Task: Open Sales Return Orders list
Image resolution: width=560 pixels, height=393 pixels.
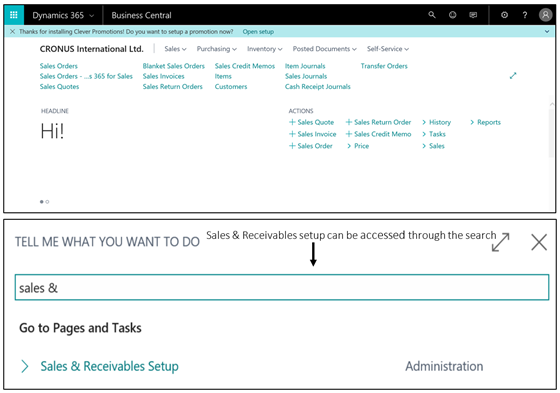Action: tap(172, 86)
